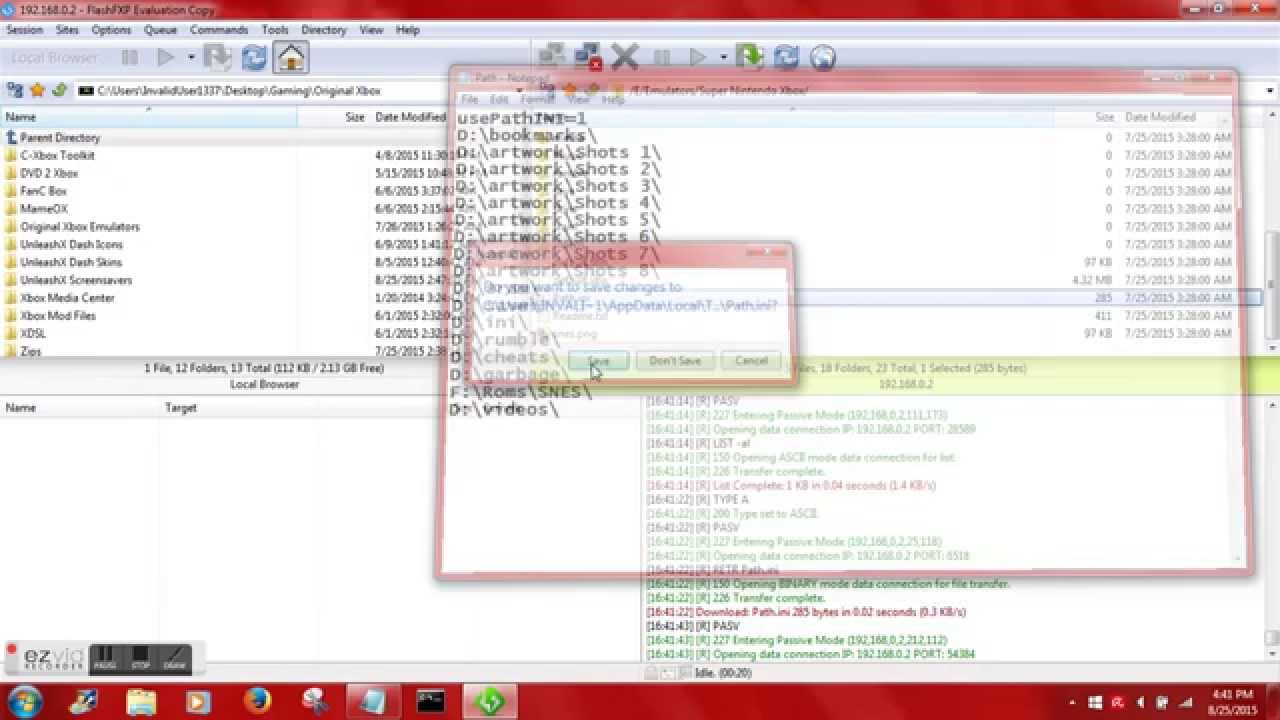Select the DVD 2 Xbox folder
This screenshot has width=1280, height=720.
49,173
